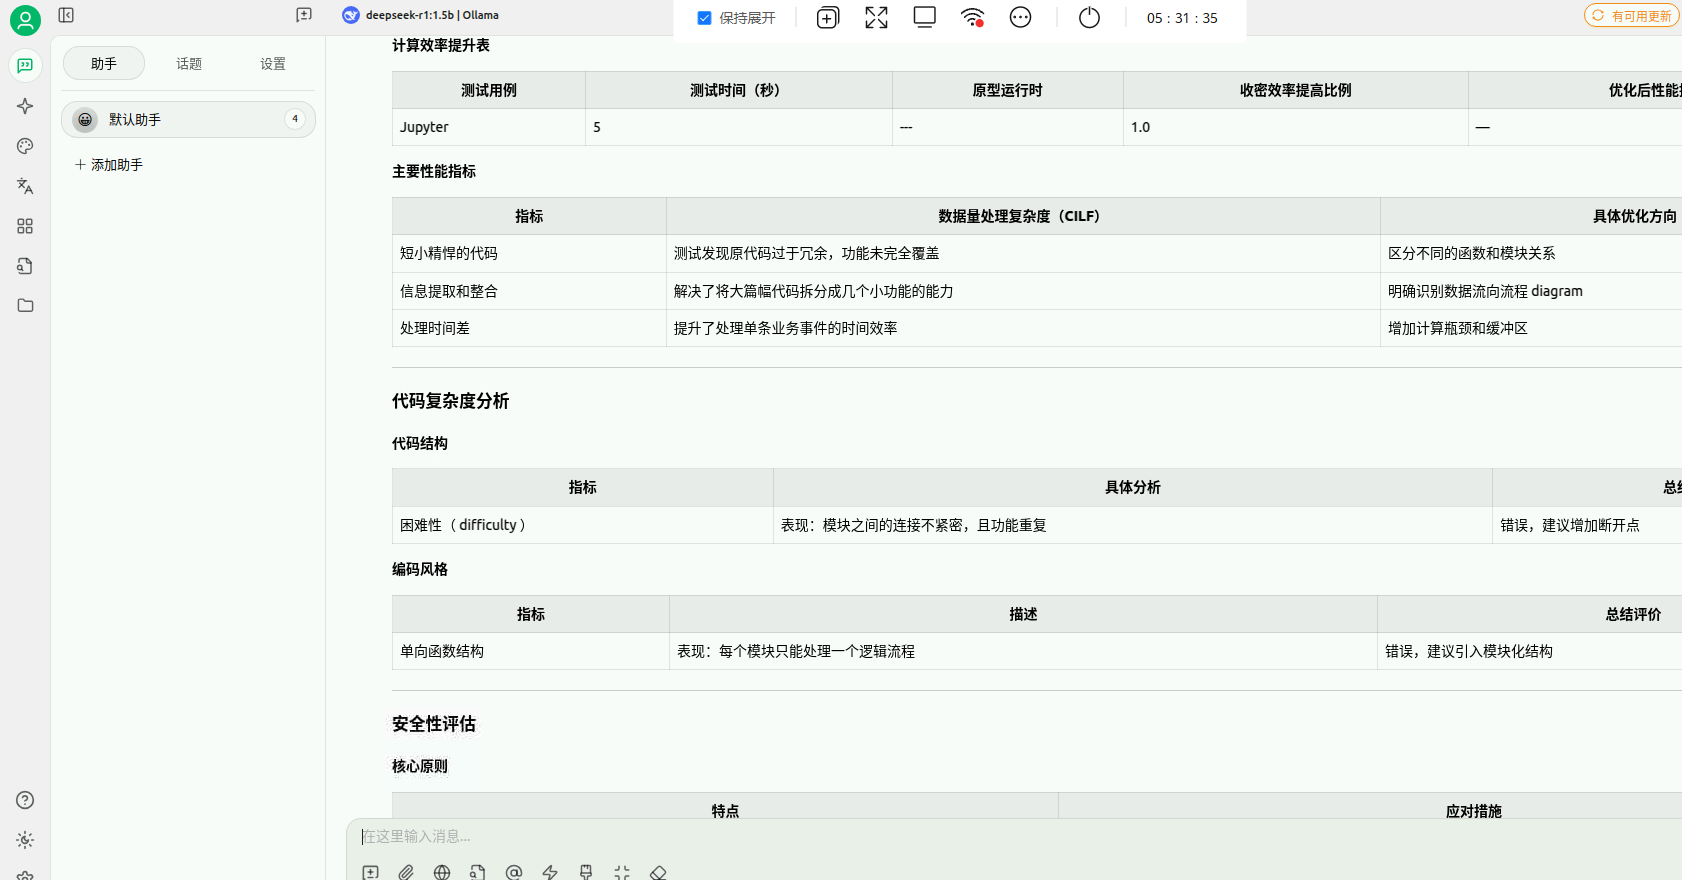Click 添加助手 to add an assistant
This screenshot has height=880, width=1682.
(109, 165)
